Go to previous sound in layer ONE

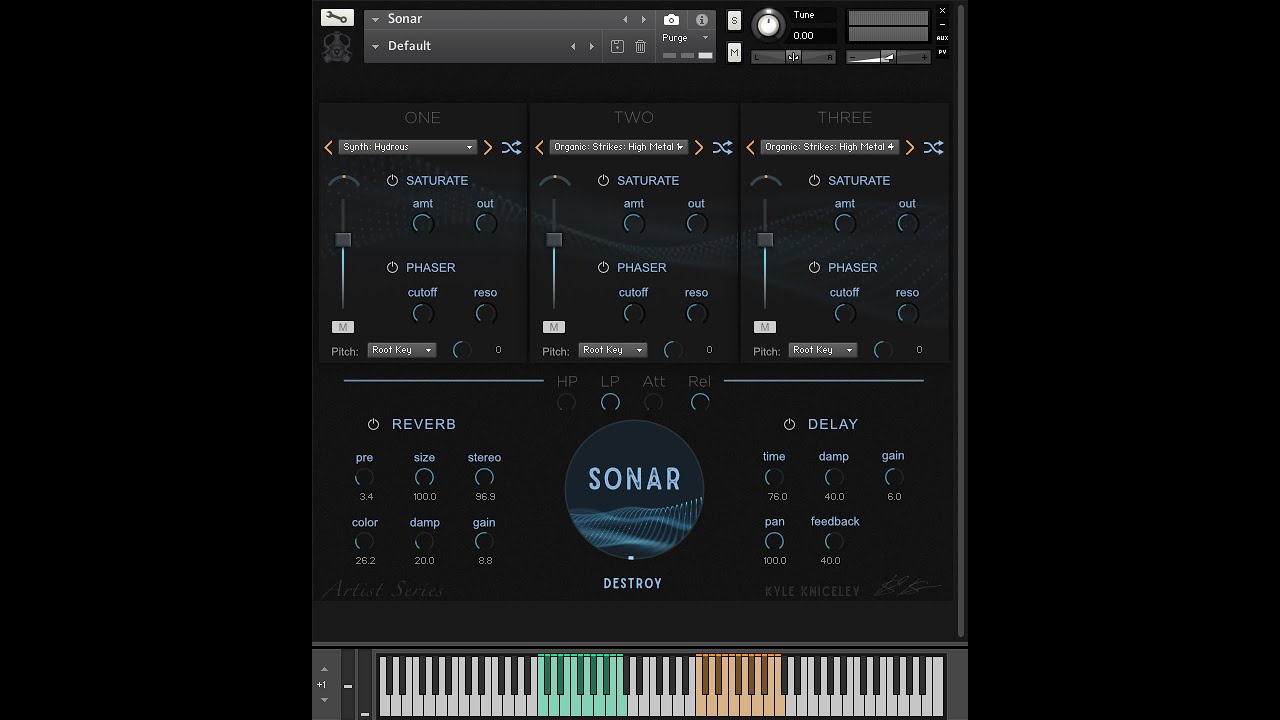coord(328,147)
